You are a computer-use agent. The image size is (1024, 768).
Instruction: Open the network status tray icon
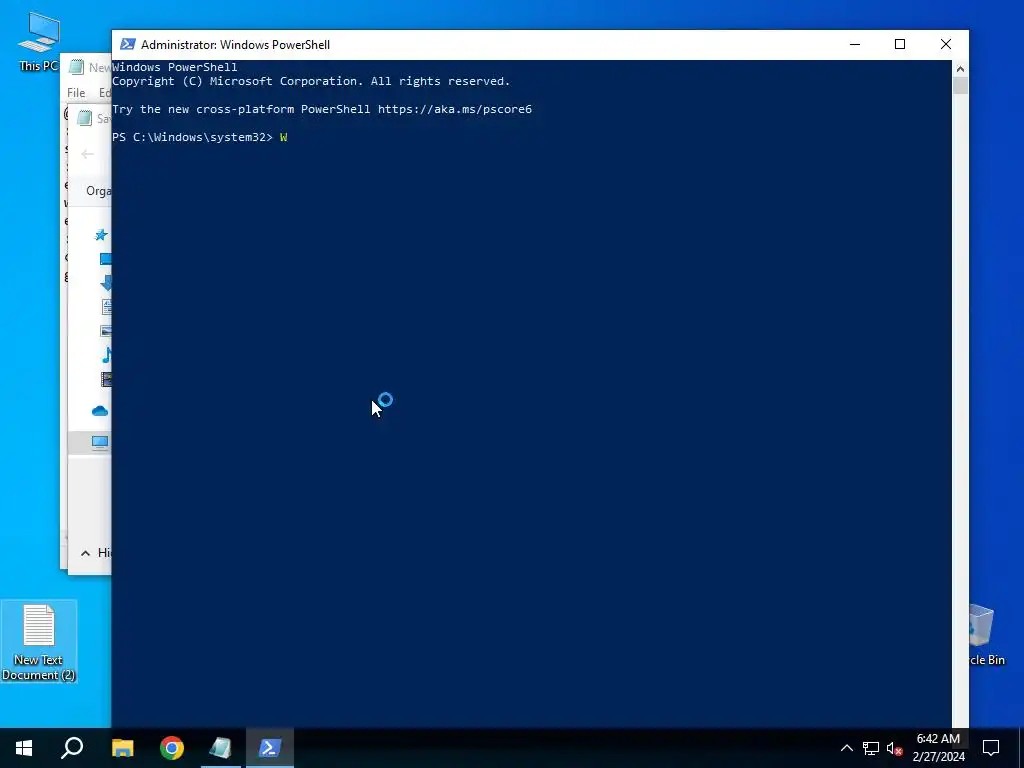pyautogui.click(x=871, y=748)
